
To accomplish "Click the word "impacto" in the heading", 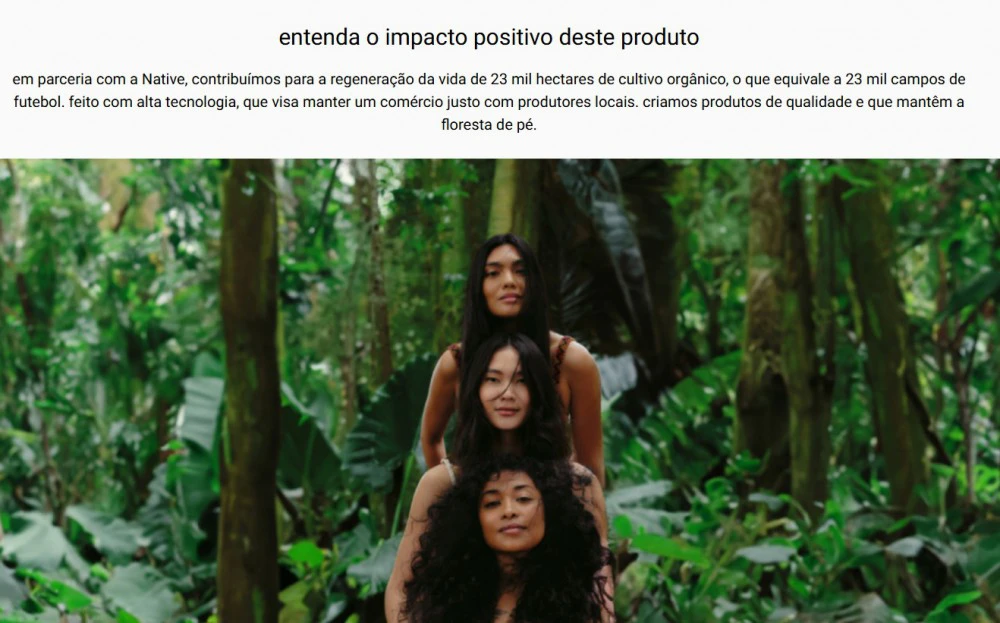I will click(425, 38).
